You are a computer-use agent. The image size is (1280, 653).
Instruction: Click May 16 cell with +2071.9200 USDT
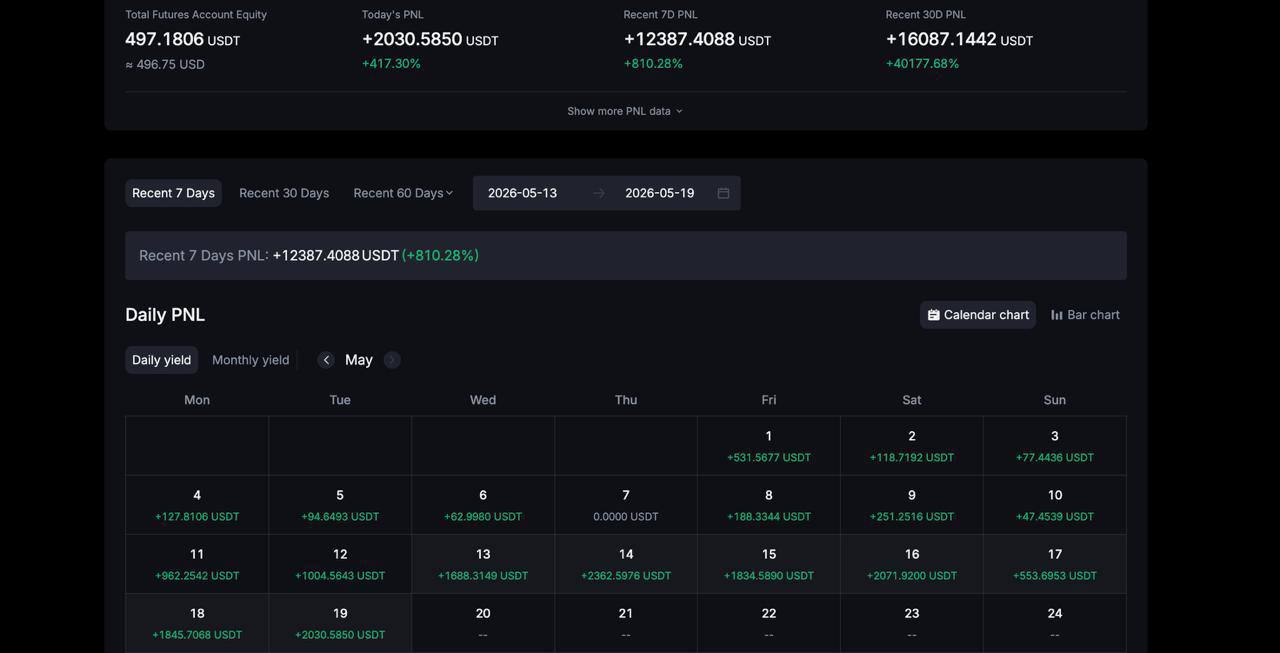912,564
